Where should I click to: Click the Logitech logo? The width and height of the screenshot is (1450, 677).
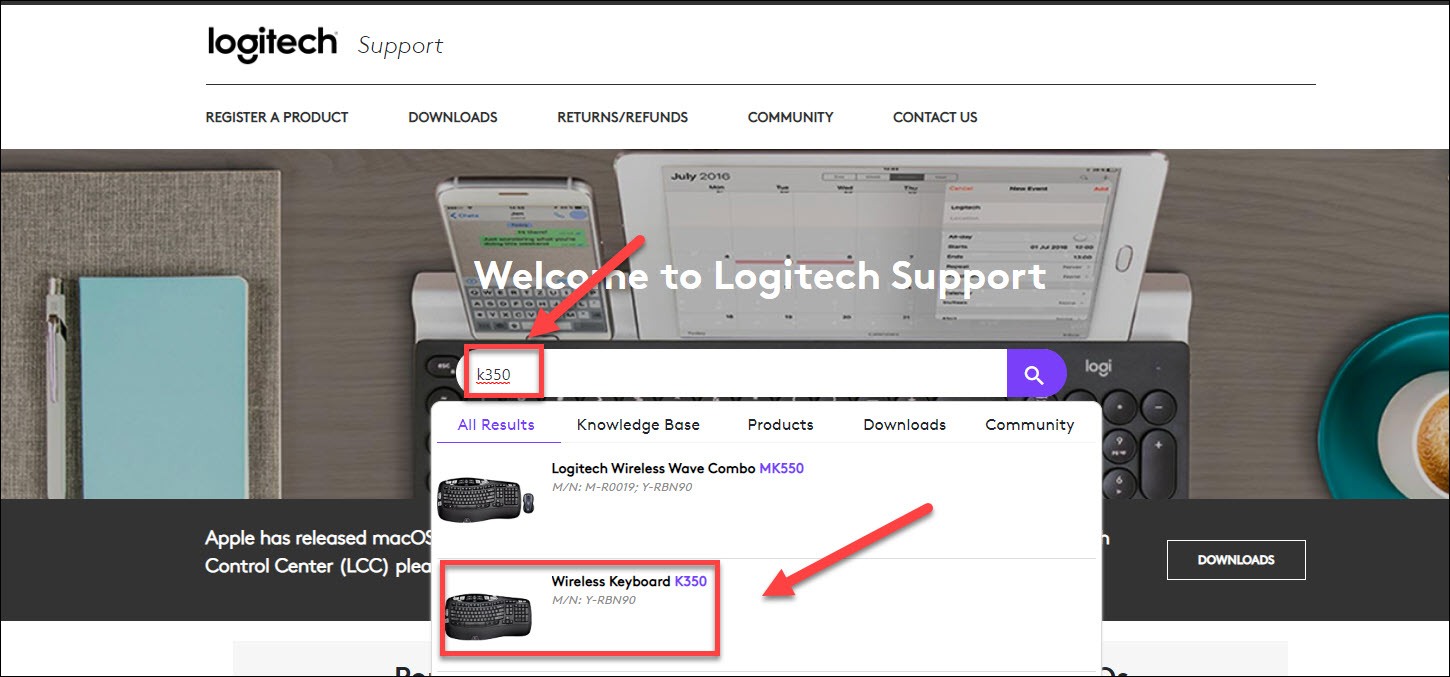point(271,42)
